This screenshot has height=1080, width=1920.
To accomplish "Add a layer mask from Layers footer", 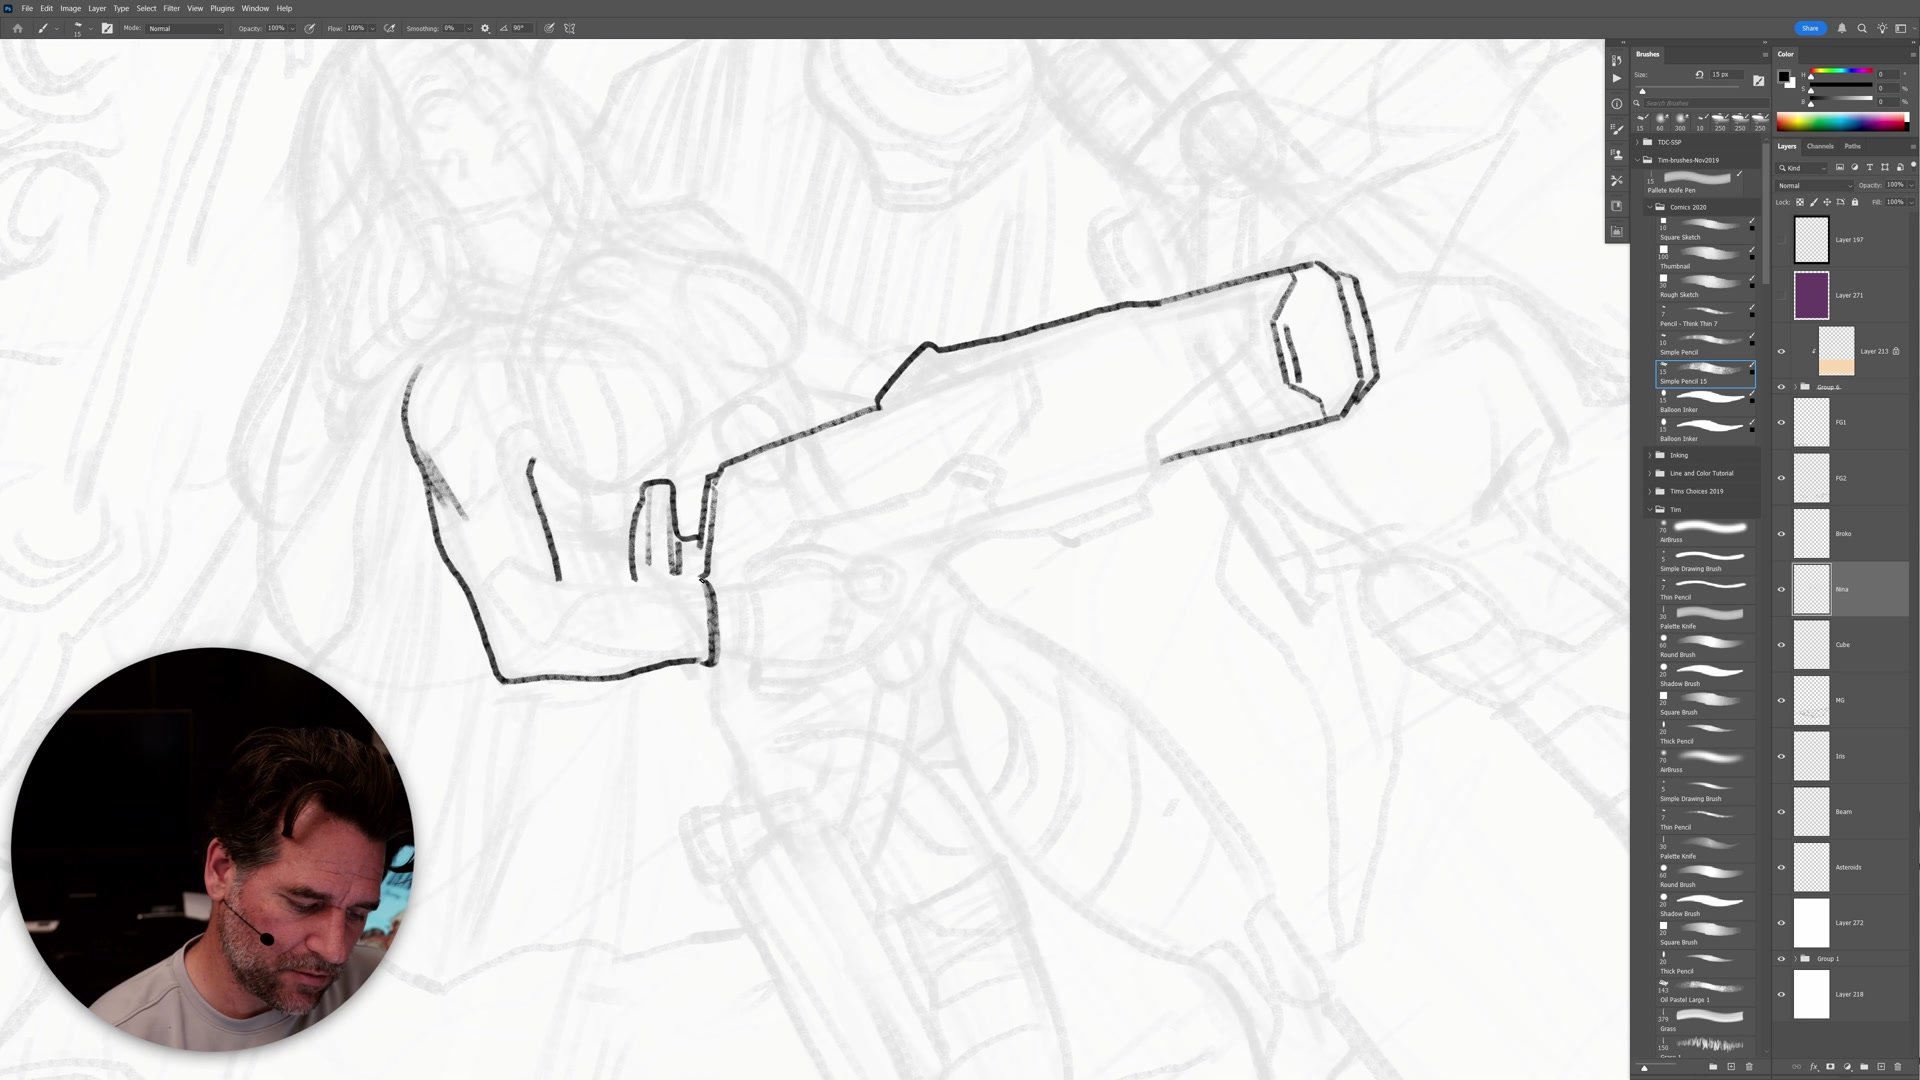I will 1830,1067.
